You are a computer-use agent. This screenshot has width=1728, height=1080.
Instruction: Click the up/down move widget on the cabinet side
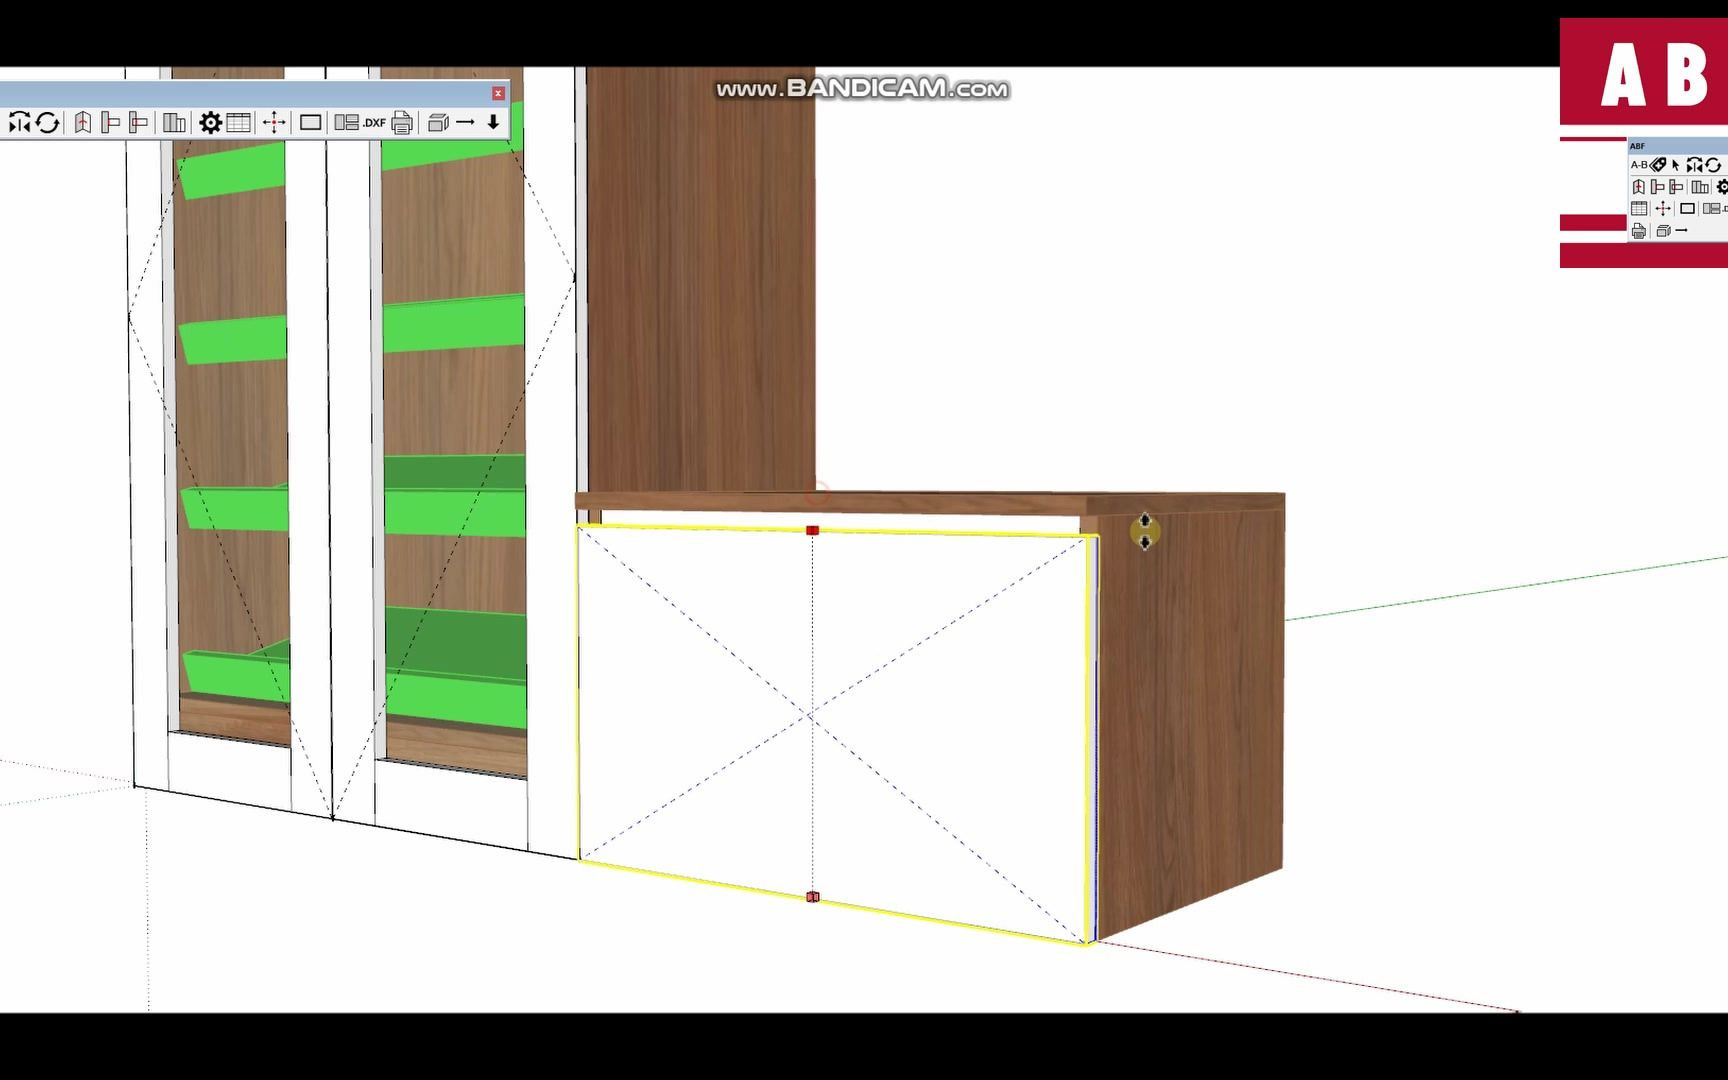(1145, 530)
